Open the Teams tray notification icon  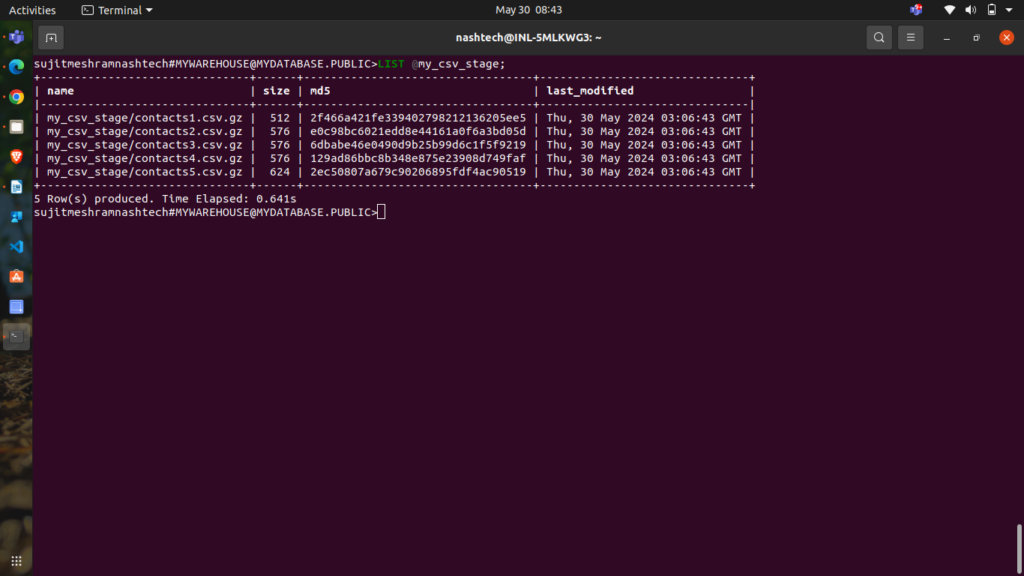tap(916, 10)
